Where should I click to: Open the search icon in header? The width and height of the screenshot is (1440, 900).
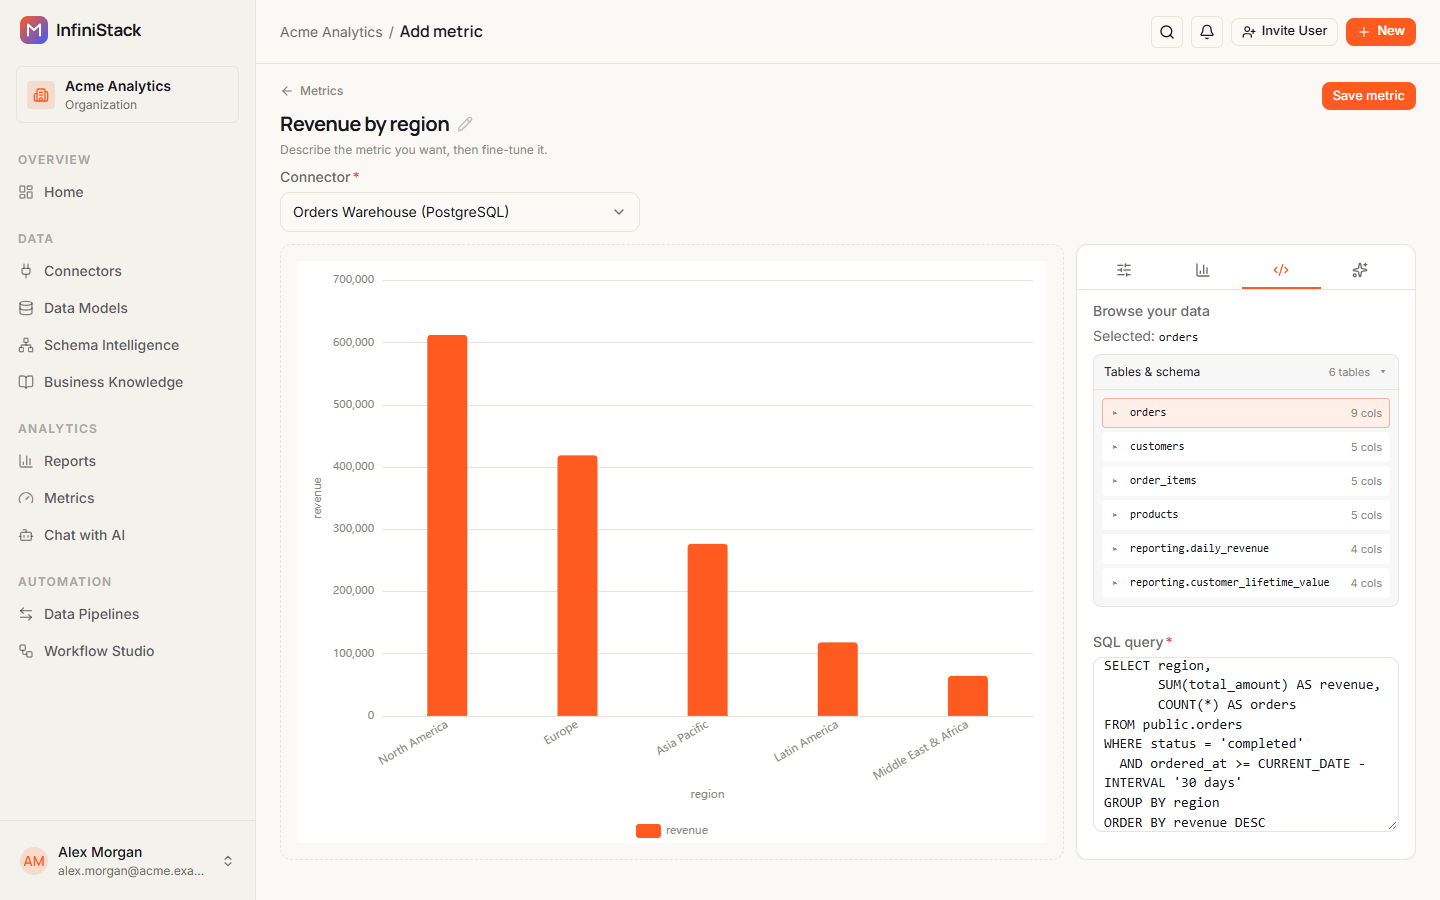click(x=1167, y=32)
